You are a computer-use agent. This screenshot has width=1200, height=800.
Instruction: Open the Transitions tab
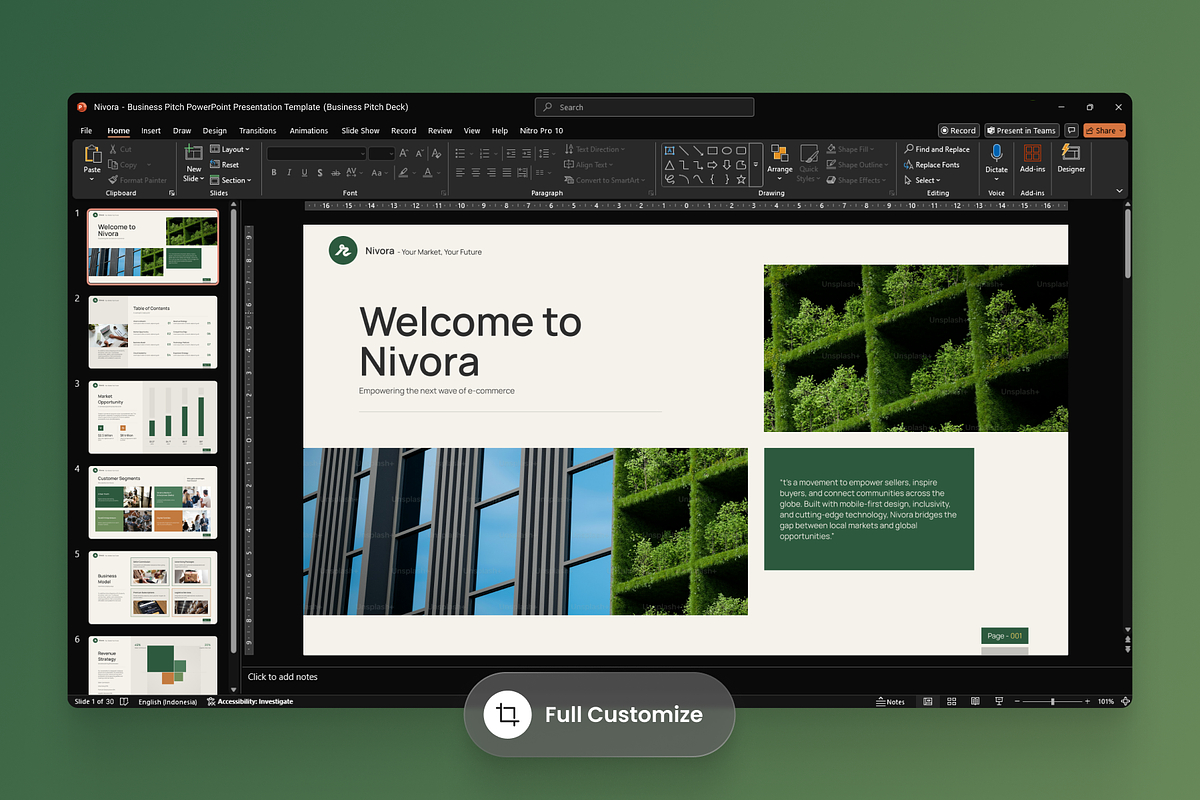[258, 130]
